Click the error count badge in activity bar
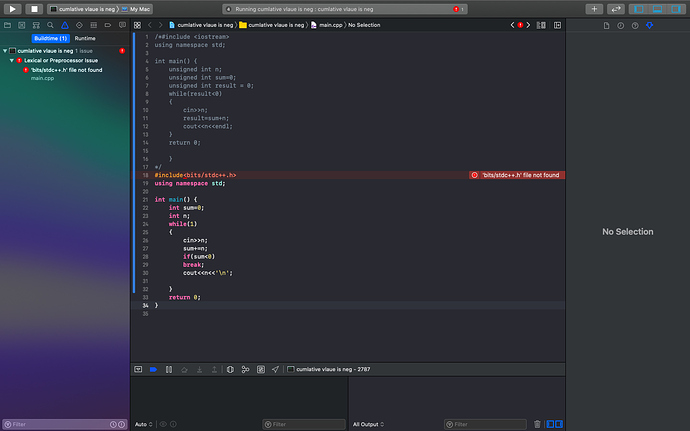Screen dimensions: 690x431 pos(458,9)
